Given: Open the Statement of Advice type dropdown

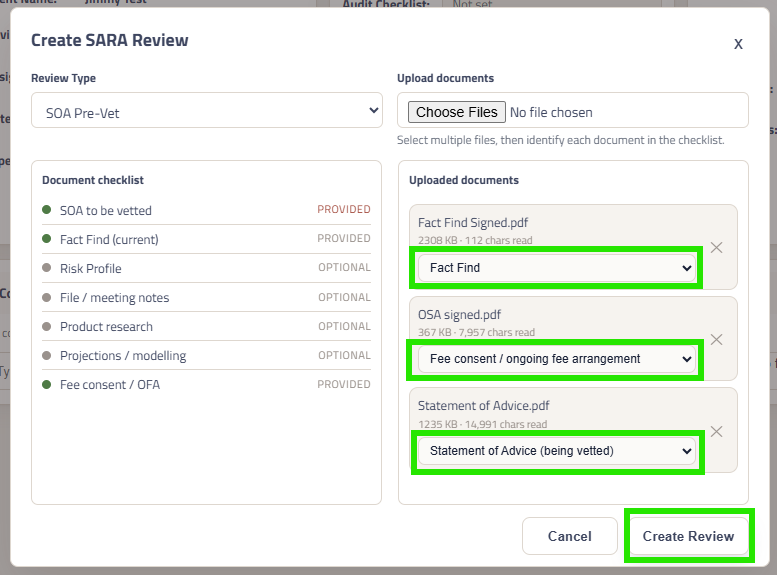Looking at the screenshot, I should tap(556, 451).
